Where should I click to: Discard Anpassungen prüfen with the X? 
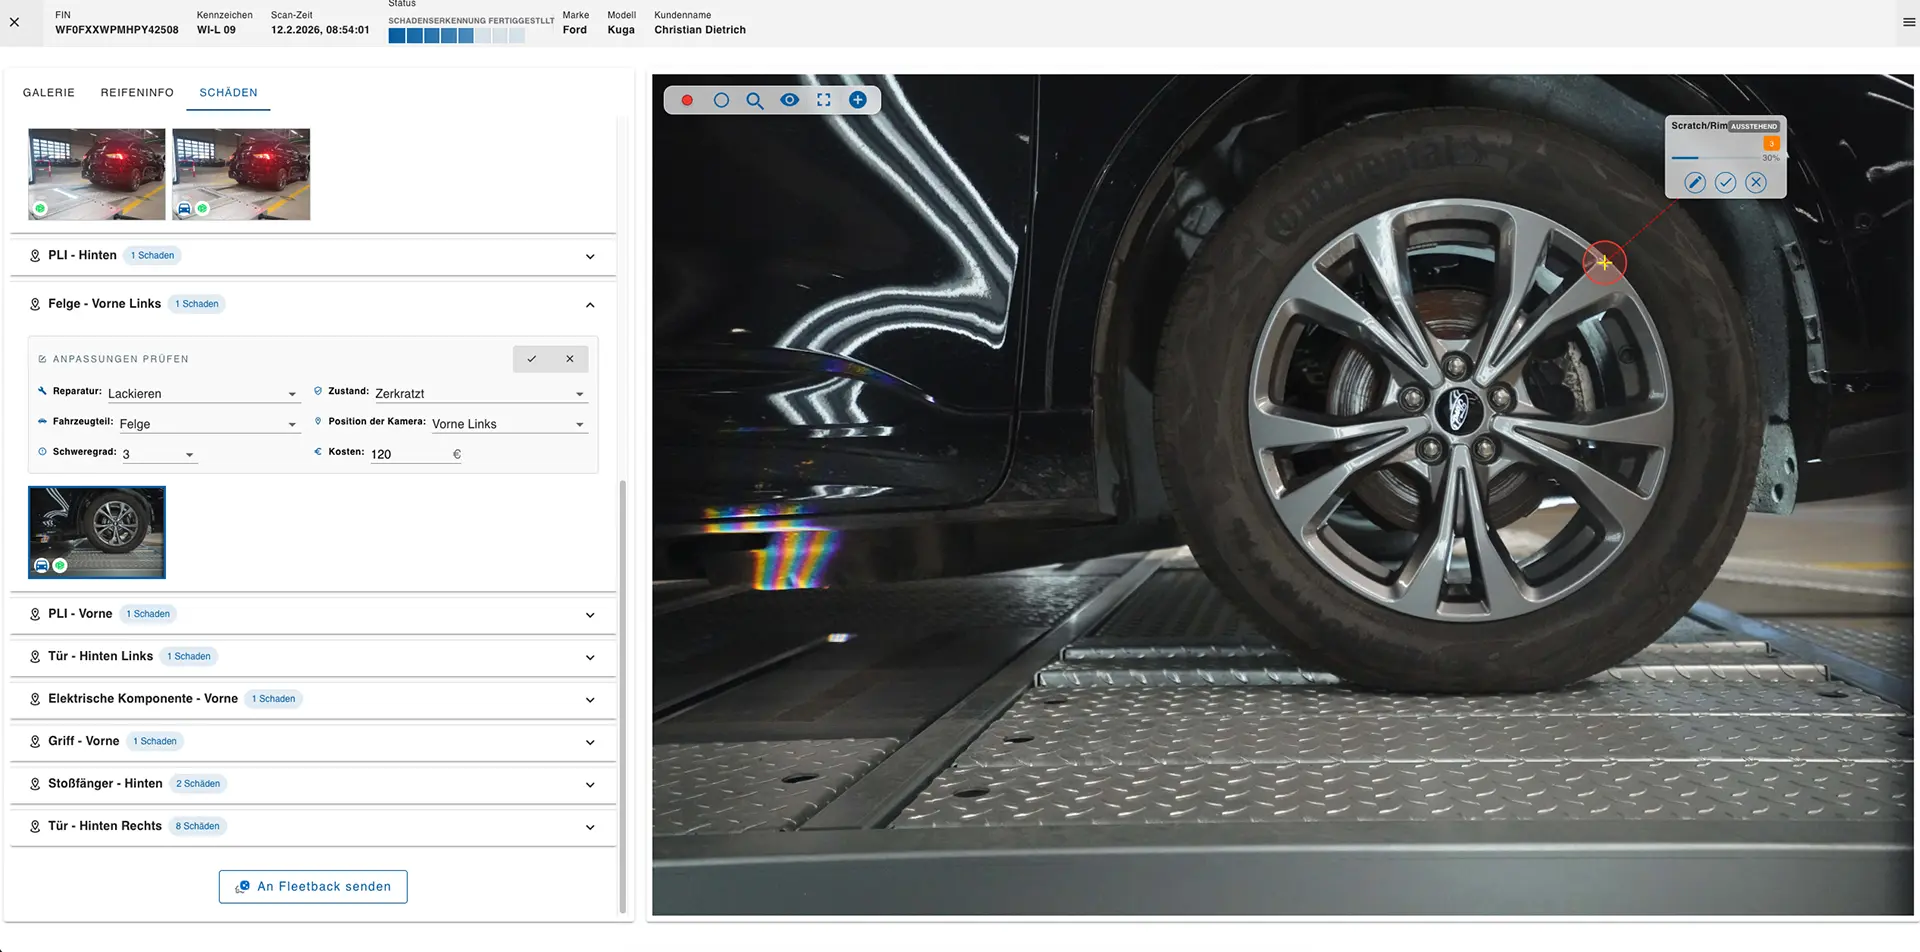570,358
